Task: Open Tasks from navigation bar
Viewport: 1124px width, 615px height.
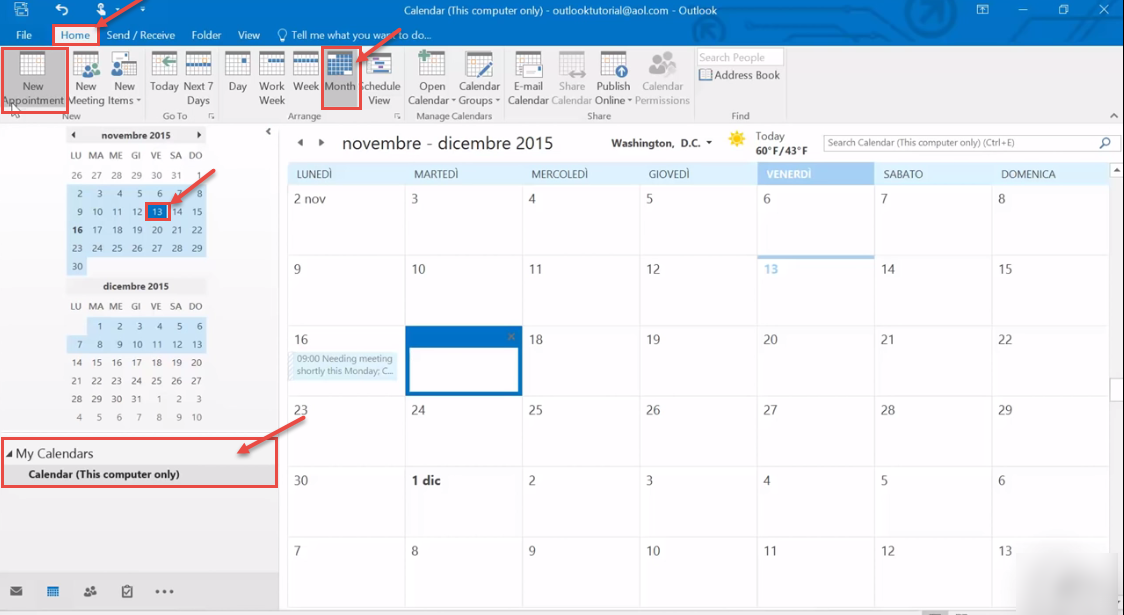Action: pyautogui.click(x=127, y=591)
